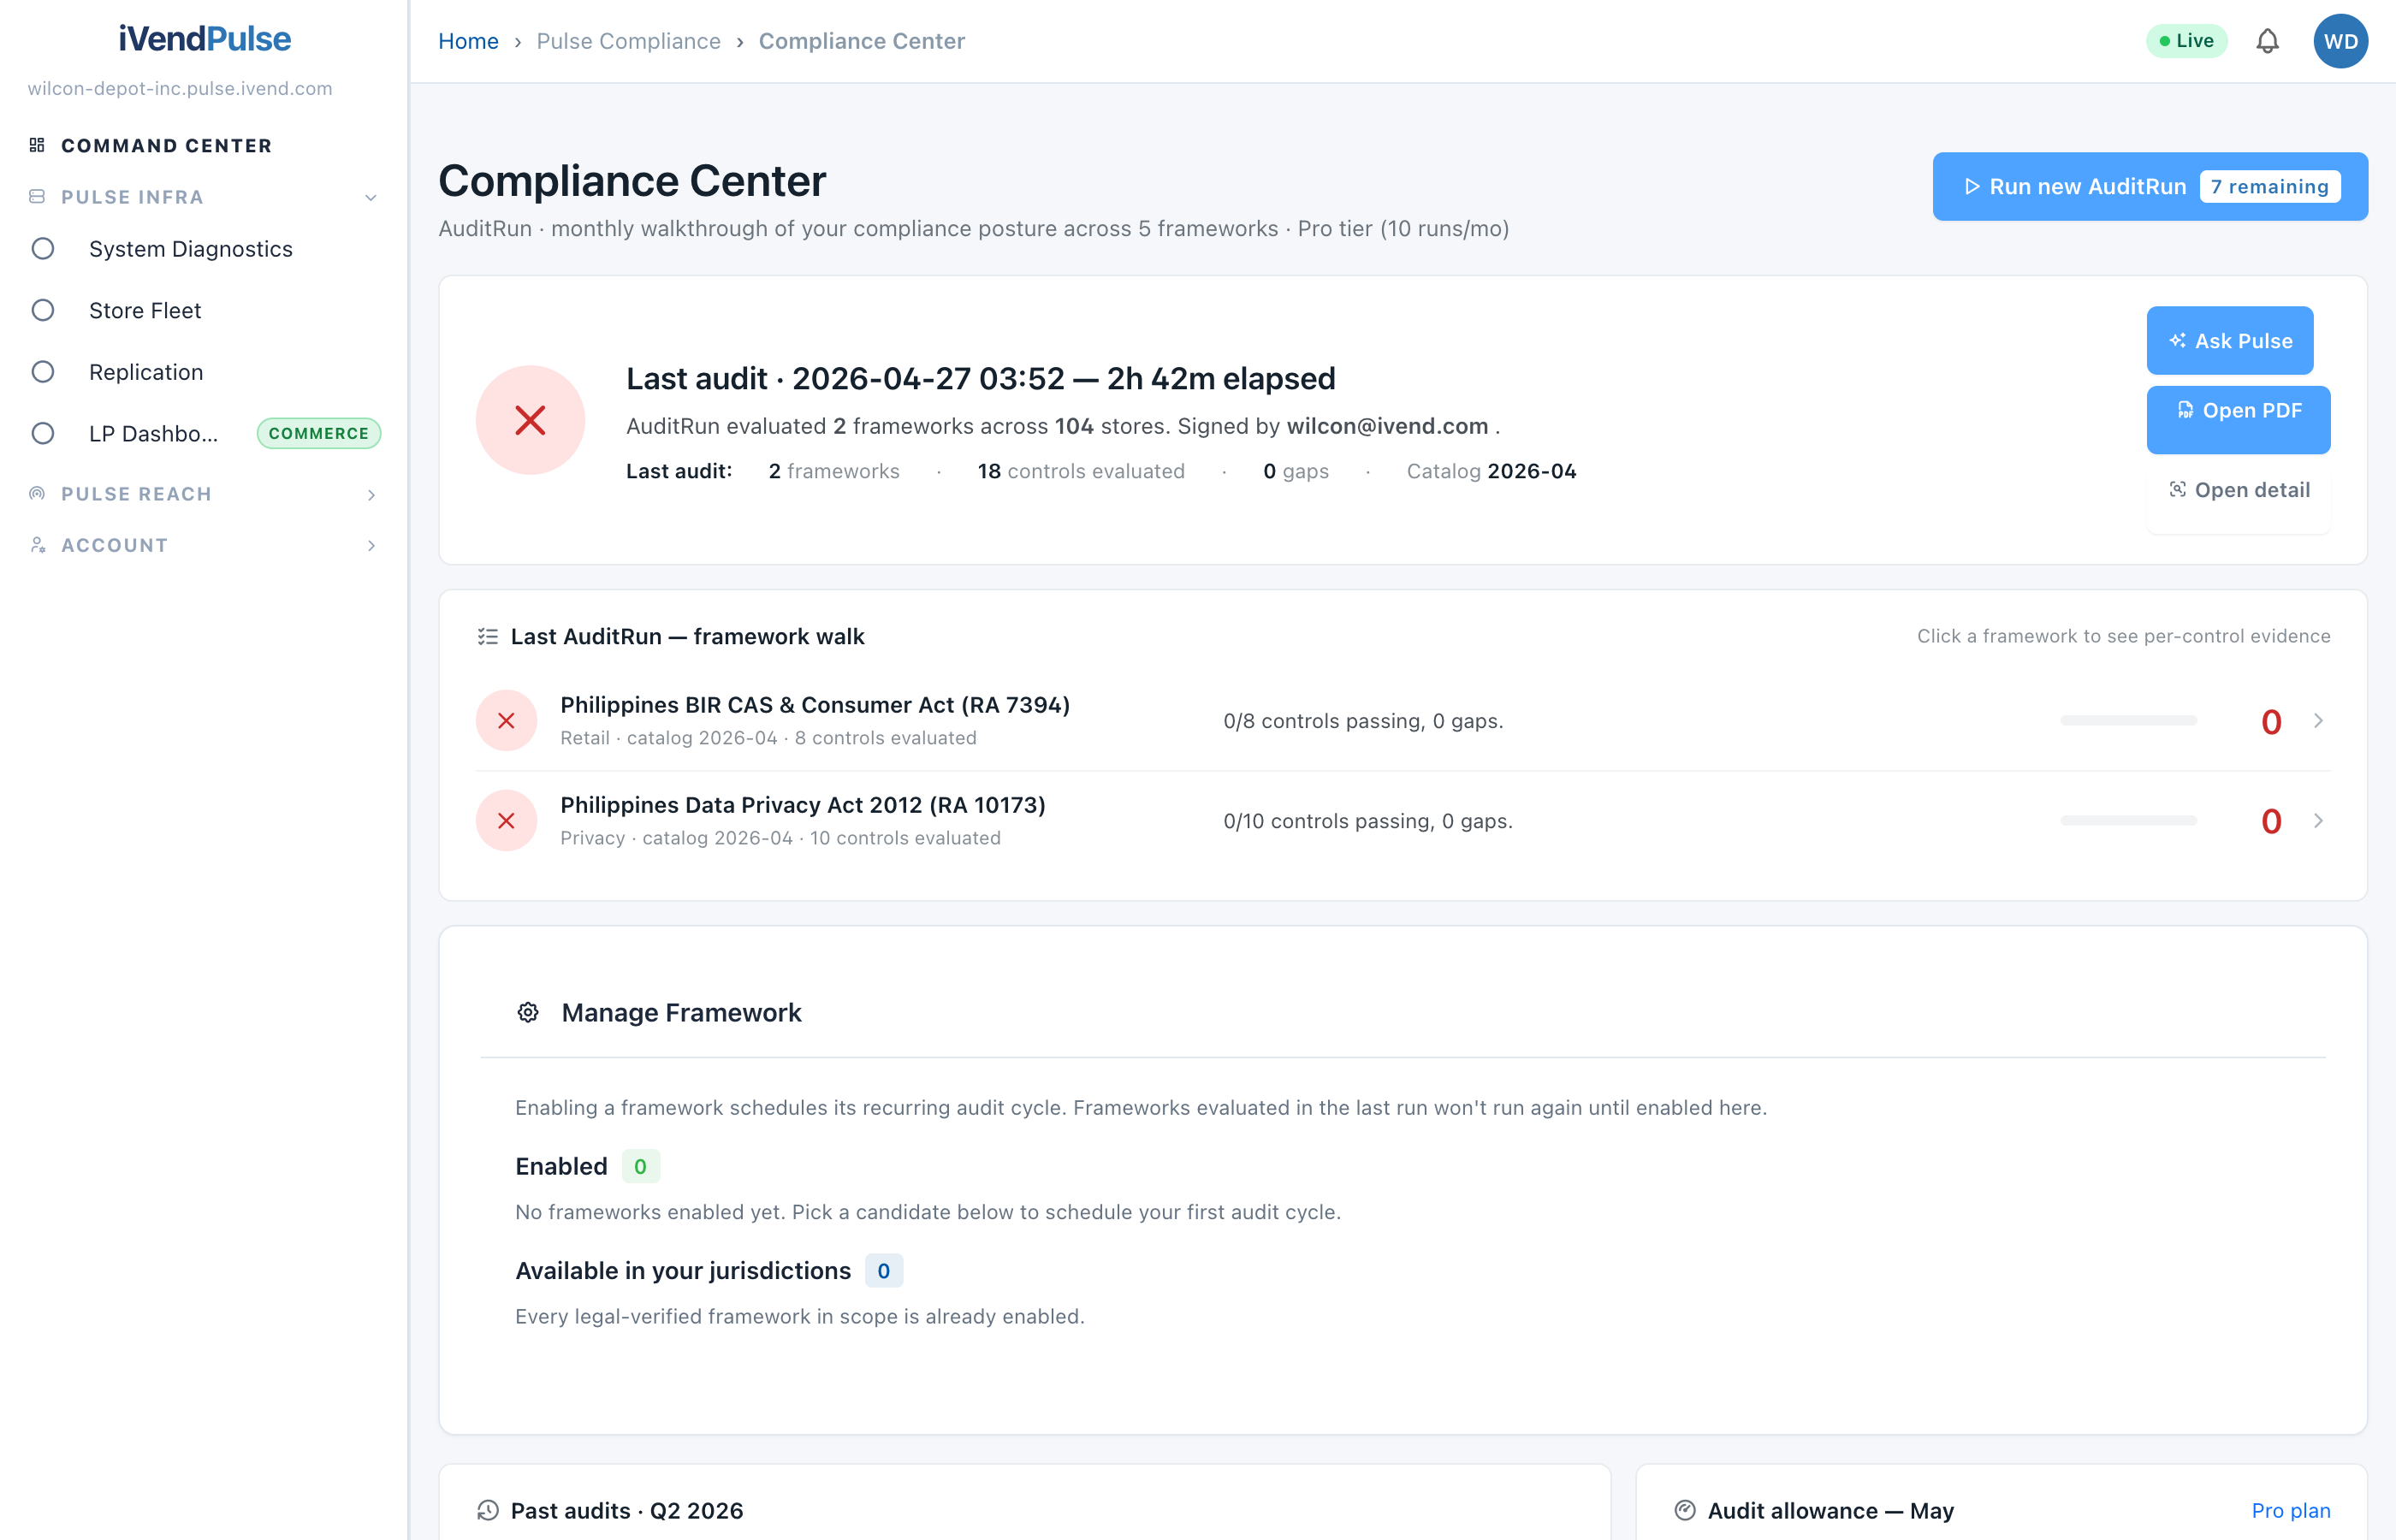Click the Pulse Infra server icon
2396x1540 pixels.
[37, 196]
